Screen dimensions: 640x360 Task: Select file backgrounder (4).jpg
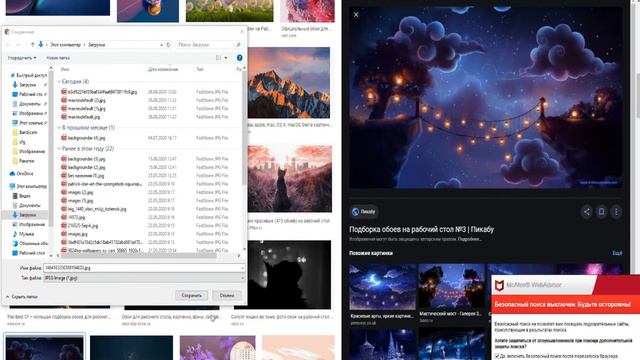coord(86,138)
